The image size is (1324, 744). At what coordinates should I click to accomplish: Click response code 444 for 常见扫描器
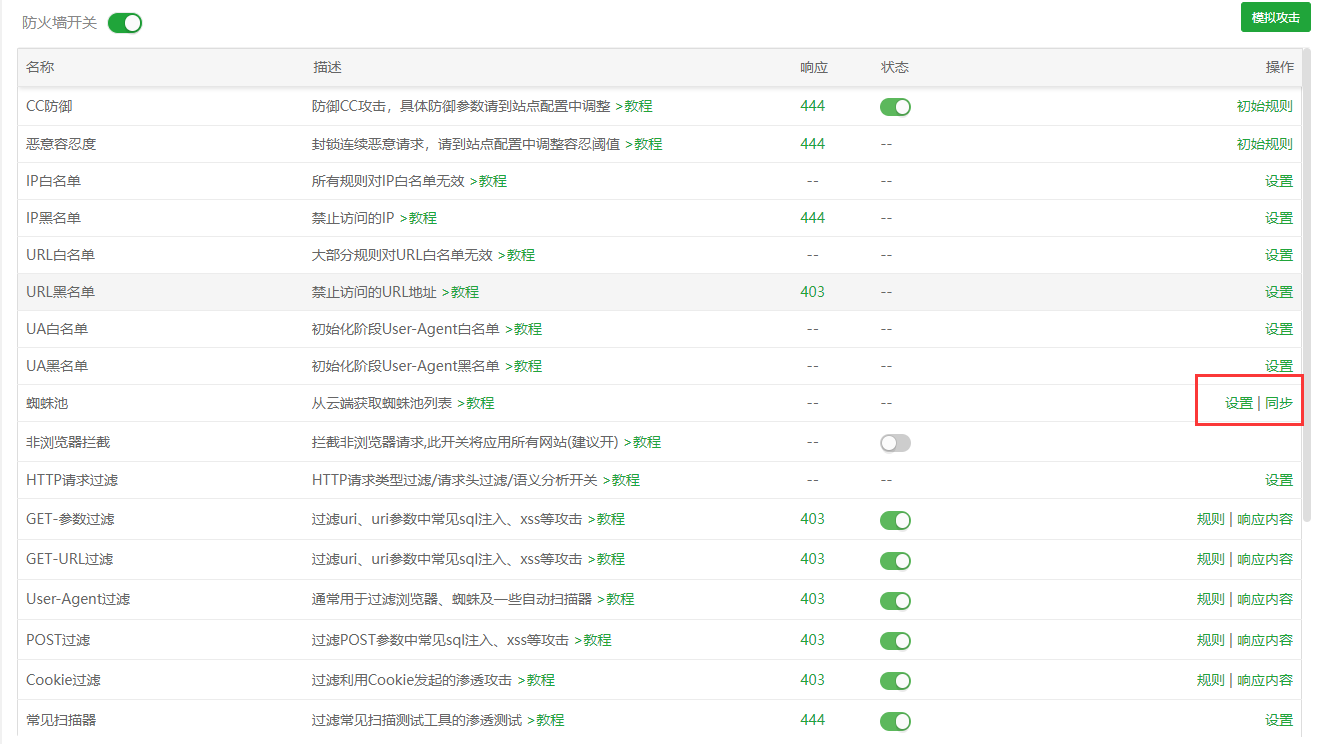point(813,720)
